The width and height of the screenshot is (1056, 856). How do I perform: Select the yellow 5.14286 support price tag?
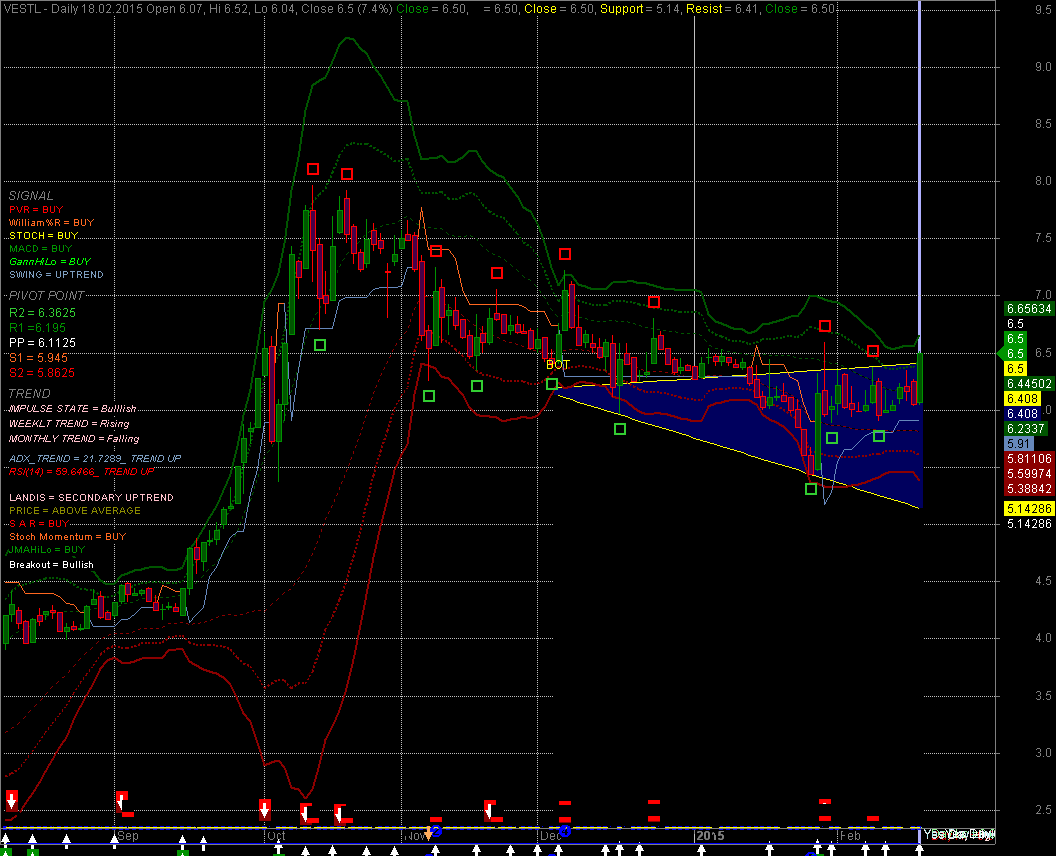point(1029,508)
